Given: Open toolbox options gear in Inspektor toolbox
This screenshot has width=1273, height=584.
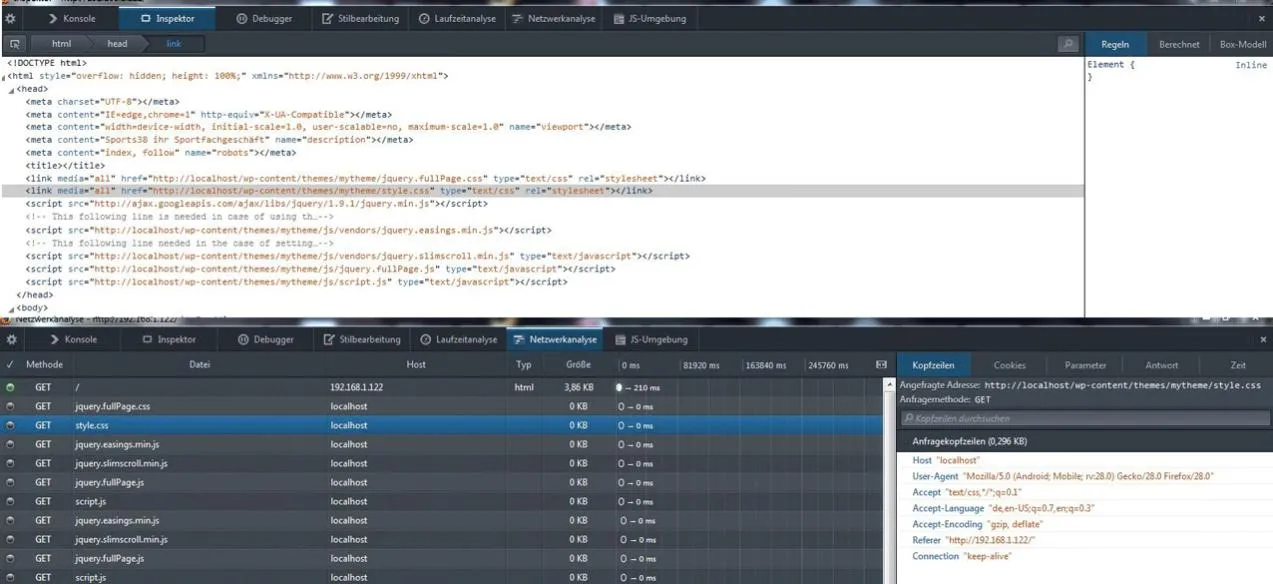Looking at the screenshot, I should click(11, 19).
